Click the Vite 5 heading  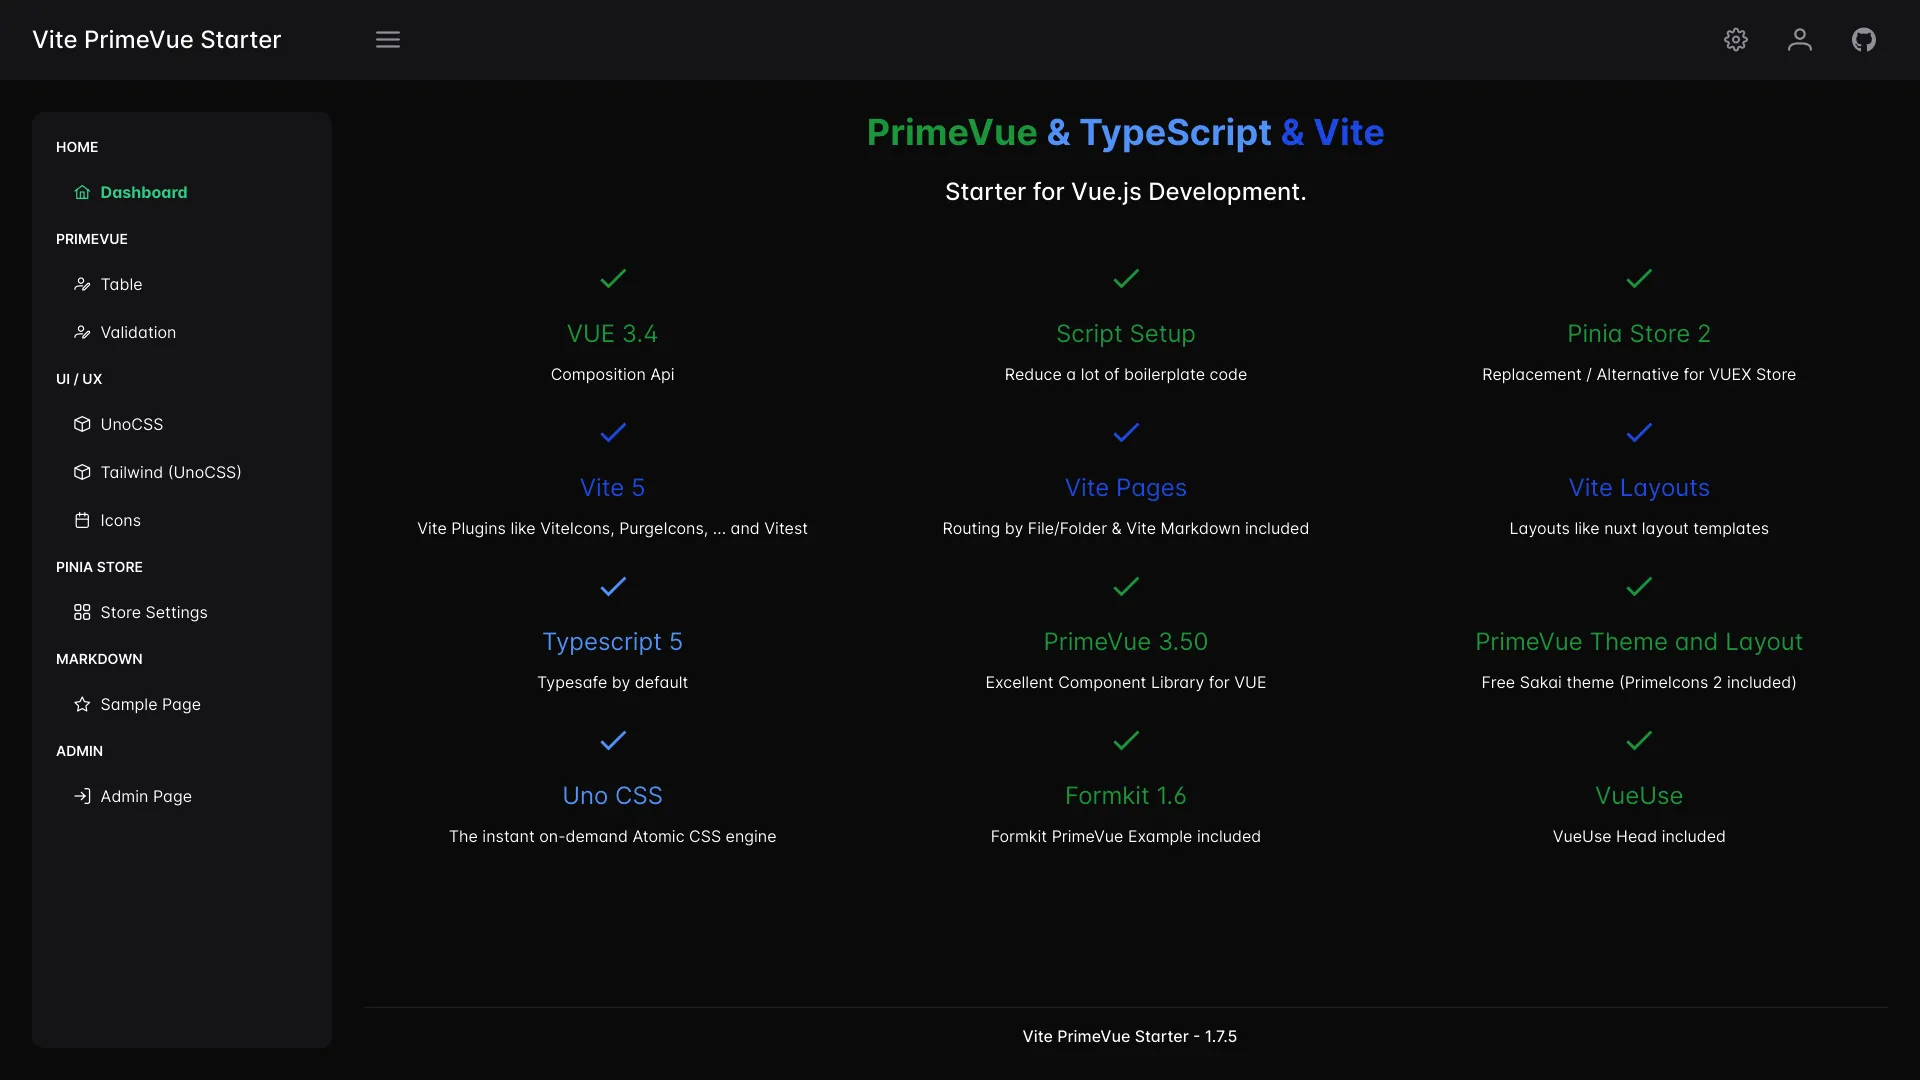pos(613,488)
